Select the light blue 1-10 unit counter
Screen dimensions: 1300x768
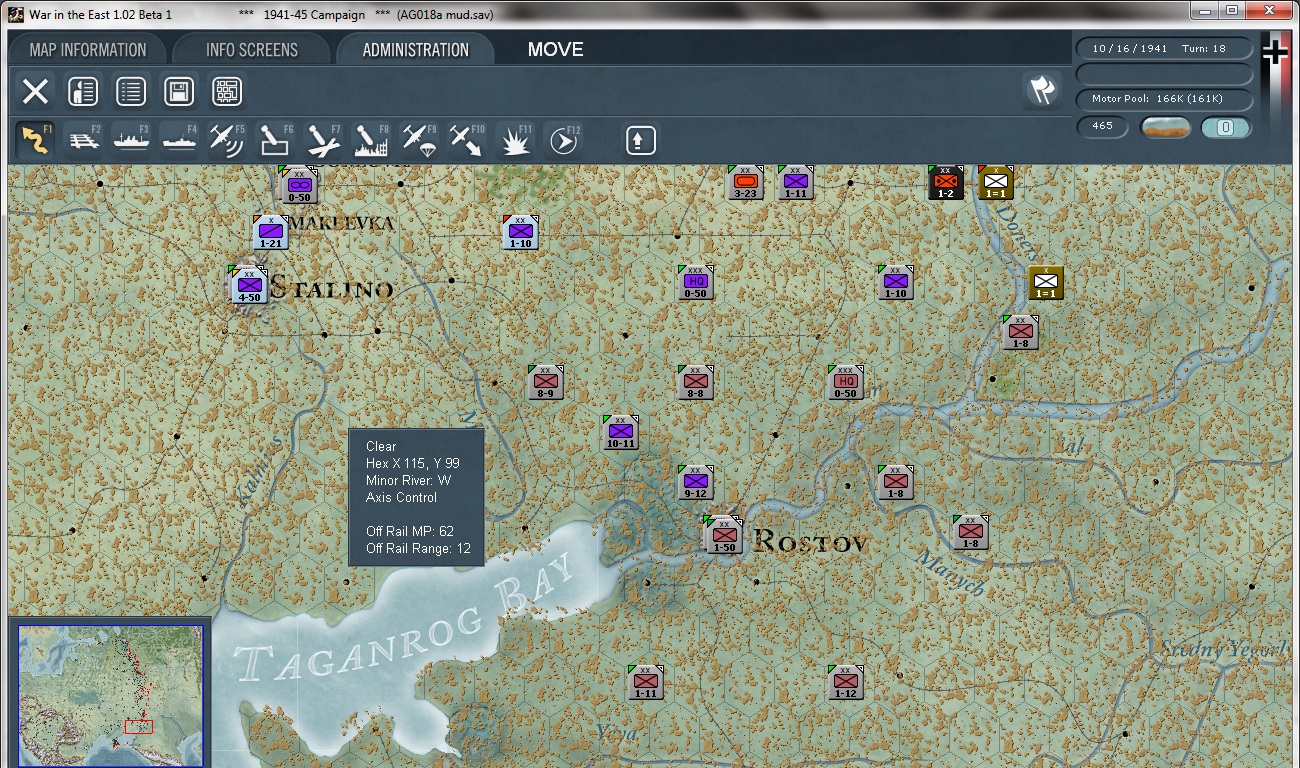[x=520, y=232]
